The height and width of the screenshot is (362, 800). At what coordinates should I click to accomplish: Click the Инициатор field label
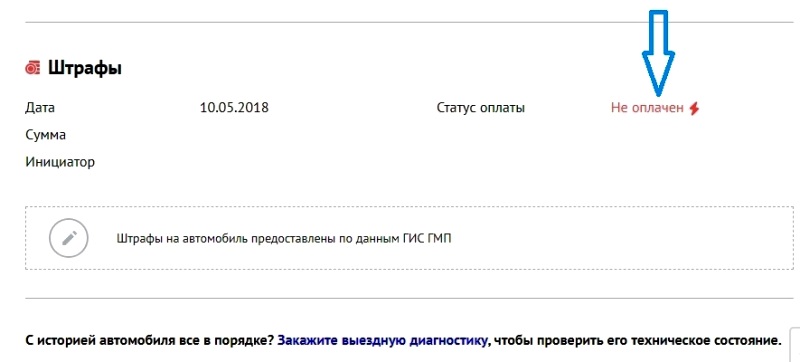pos(60,163)
